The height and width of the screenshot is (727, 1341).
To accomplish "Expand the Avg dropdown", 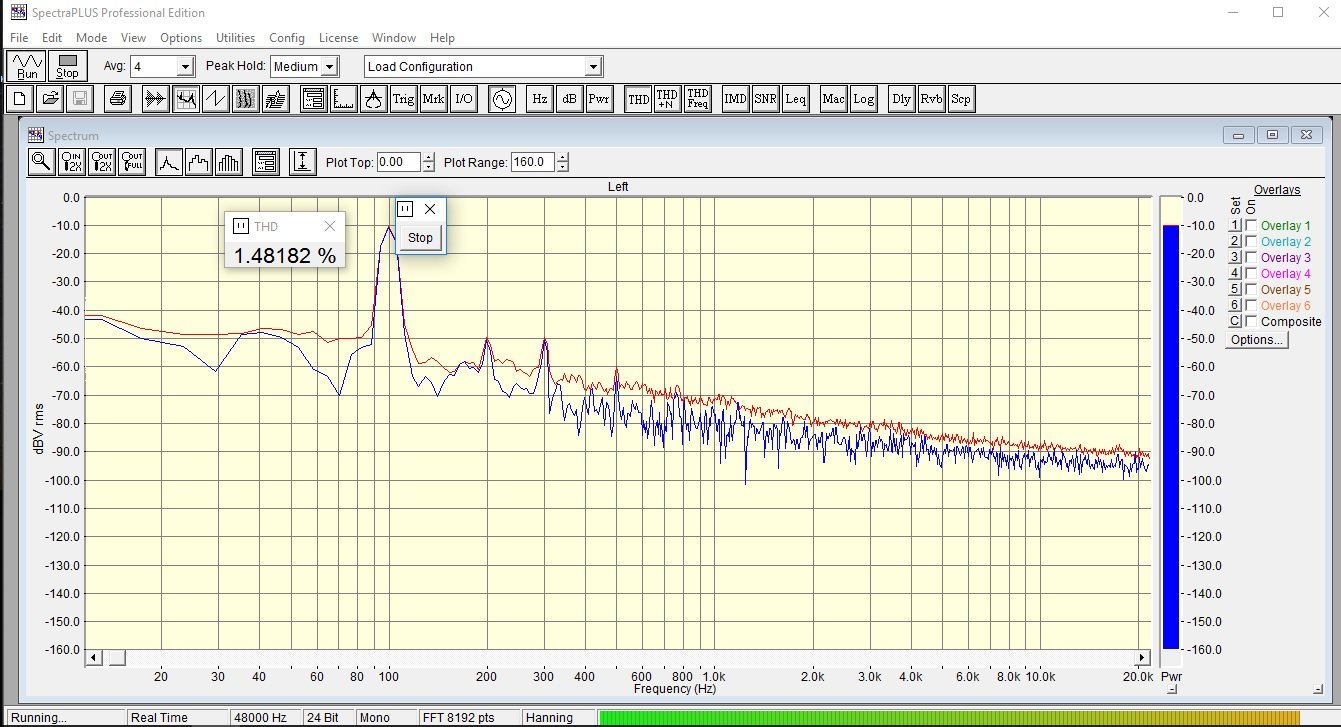I will coord(185,67).
